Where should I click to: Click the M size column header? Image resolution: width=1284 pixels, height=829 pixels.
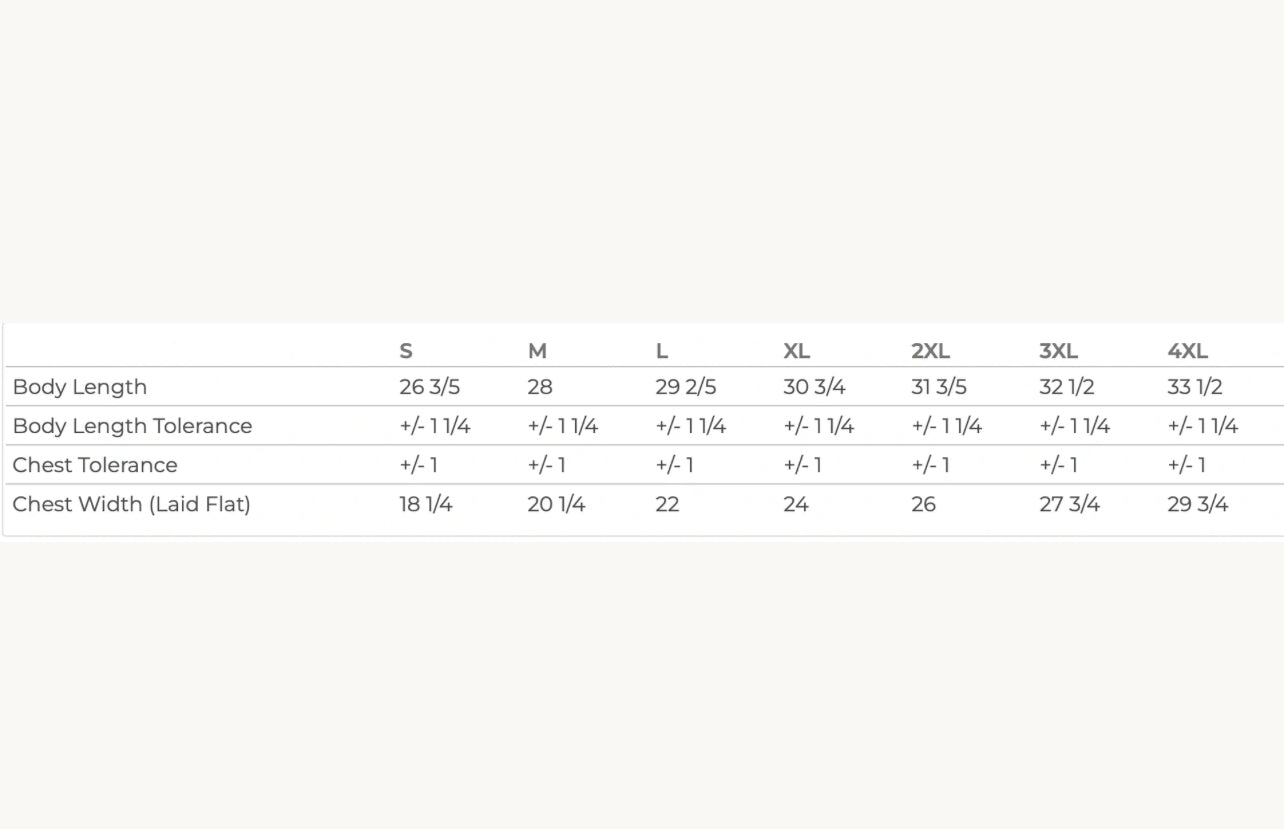point(537,351)
